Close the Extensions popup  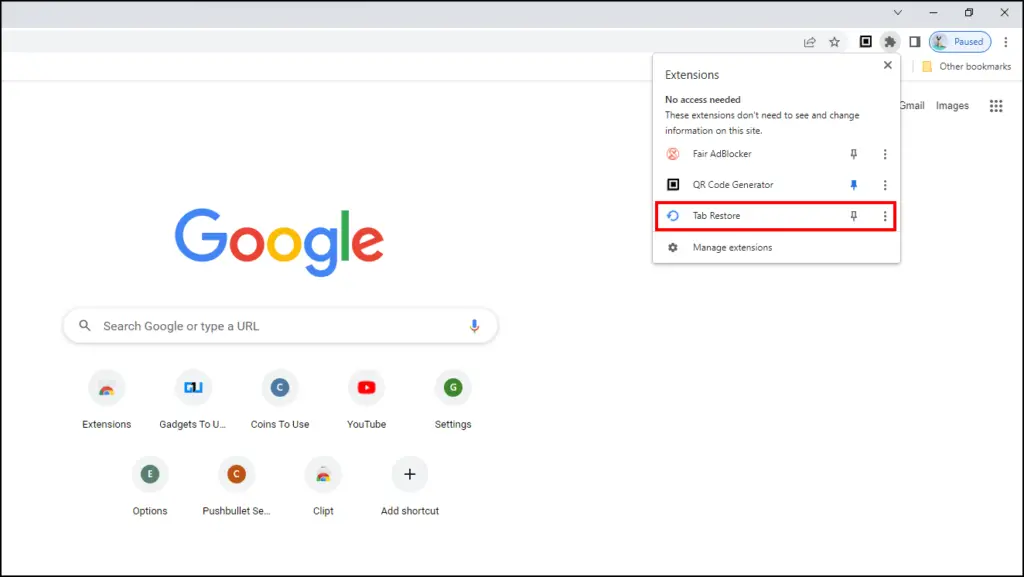click(x=888, y=65)
